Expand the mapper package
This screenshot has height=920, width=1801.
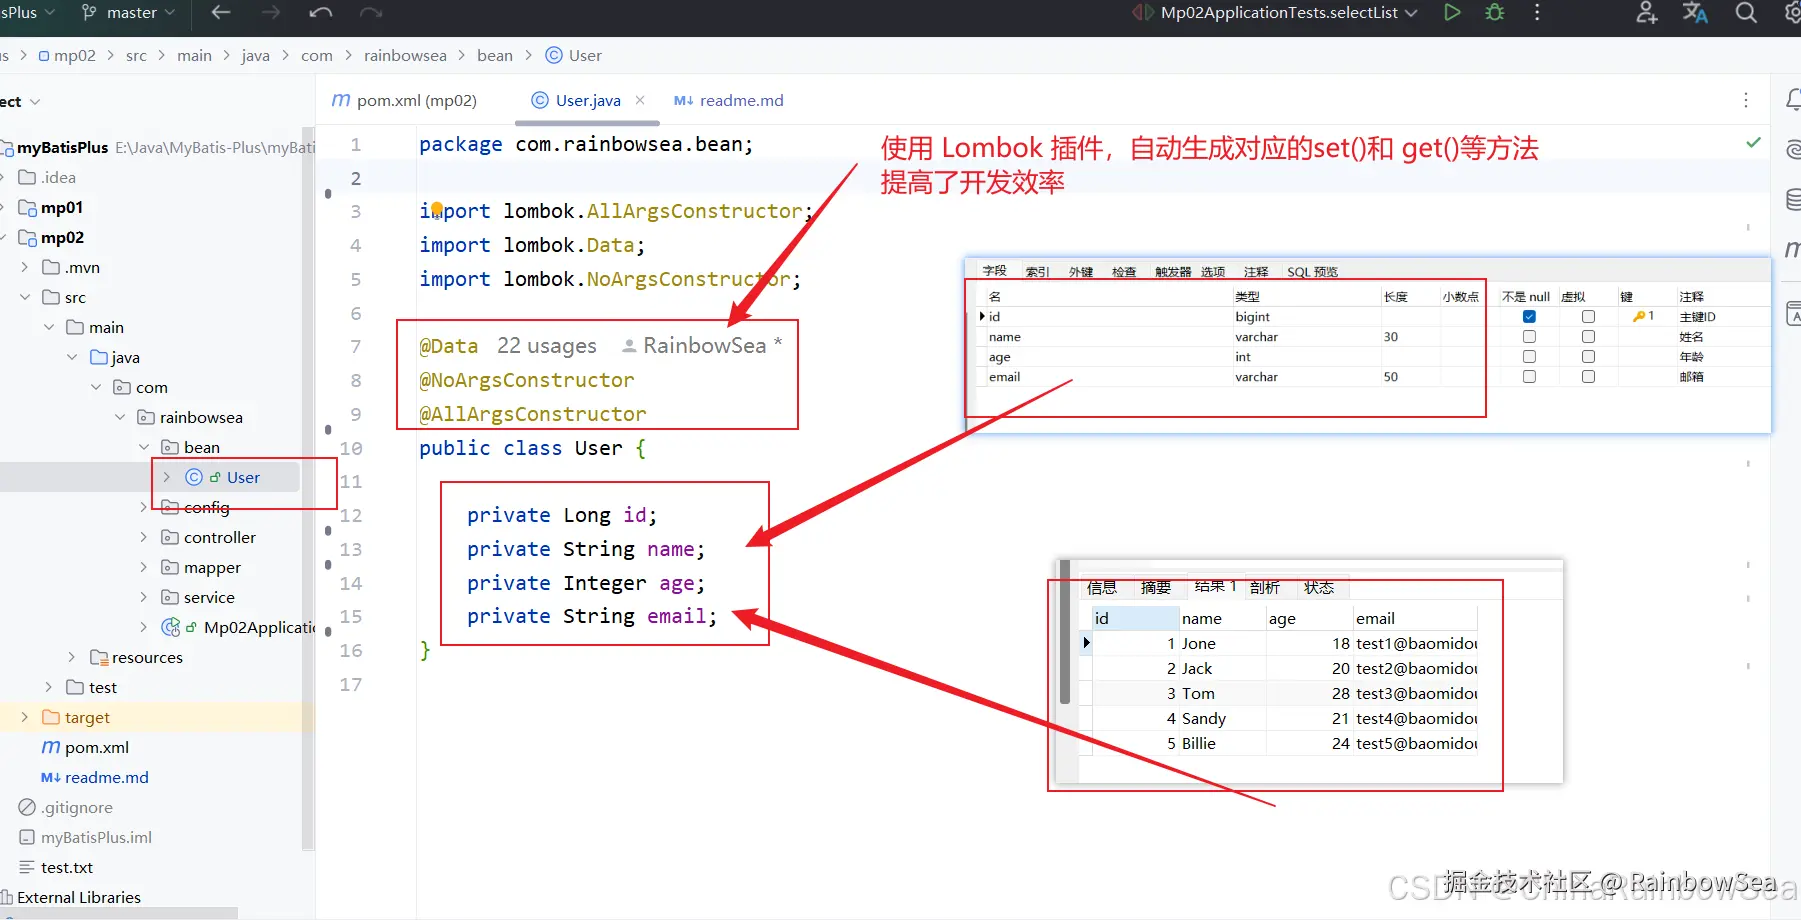coord(143,567)
